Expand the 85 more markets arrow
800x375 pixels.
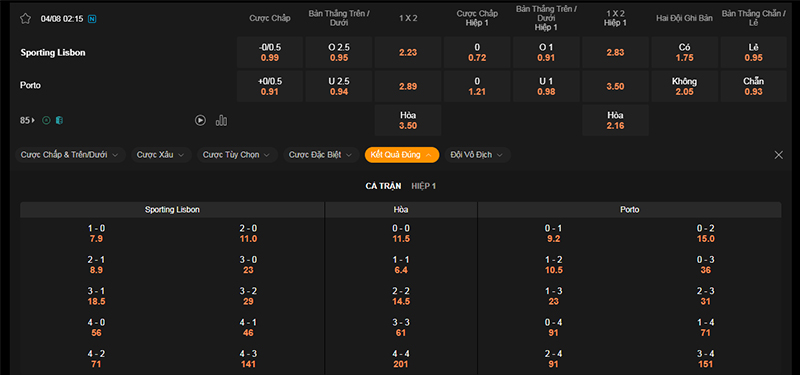click(x=28, y=120)
